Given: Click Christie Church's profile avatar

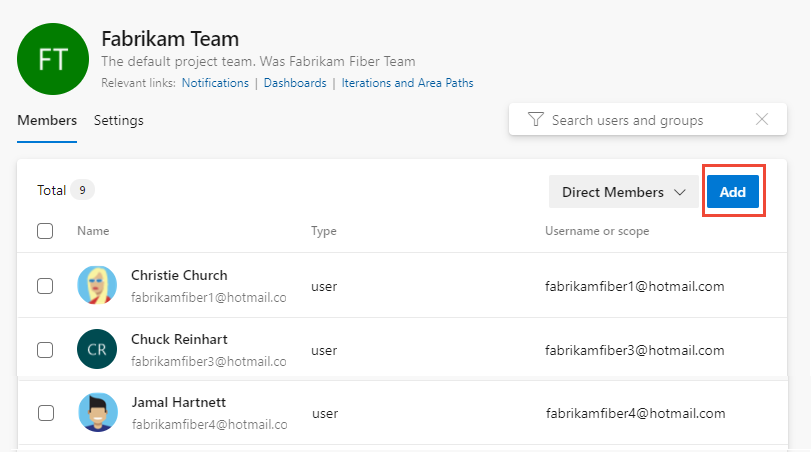Looking at the screenshot, I should [97, 286].
